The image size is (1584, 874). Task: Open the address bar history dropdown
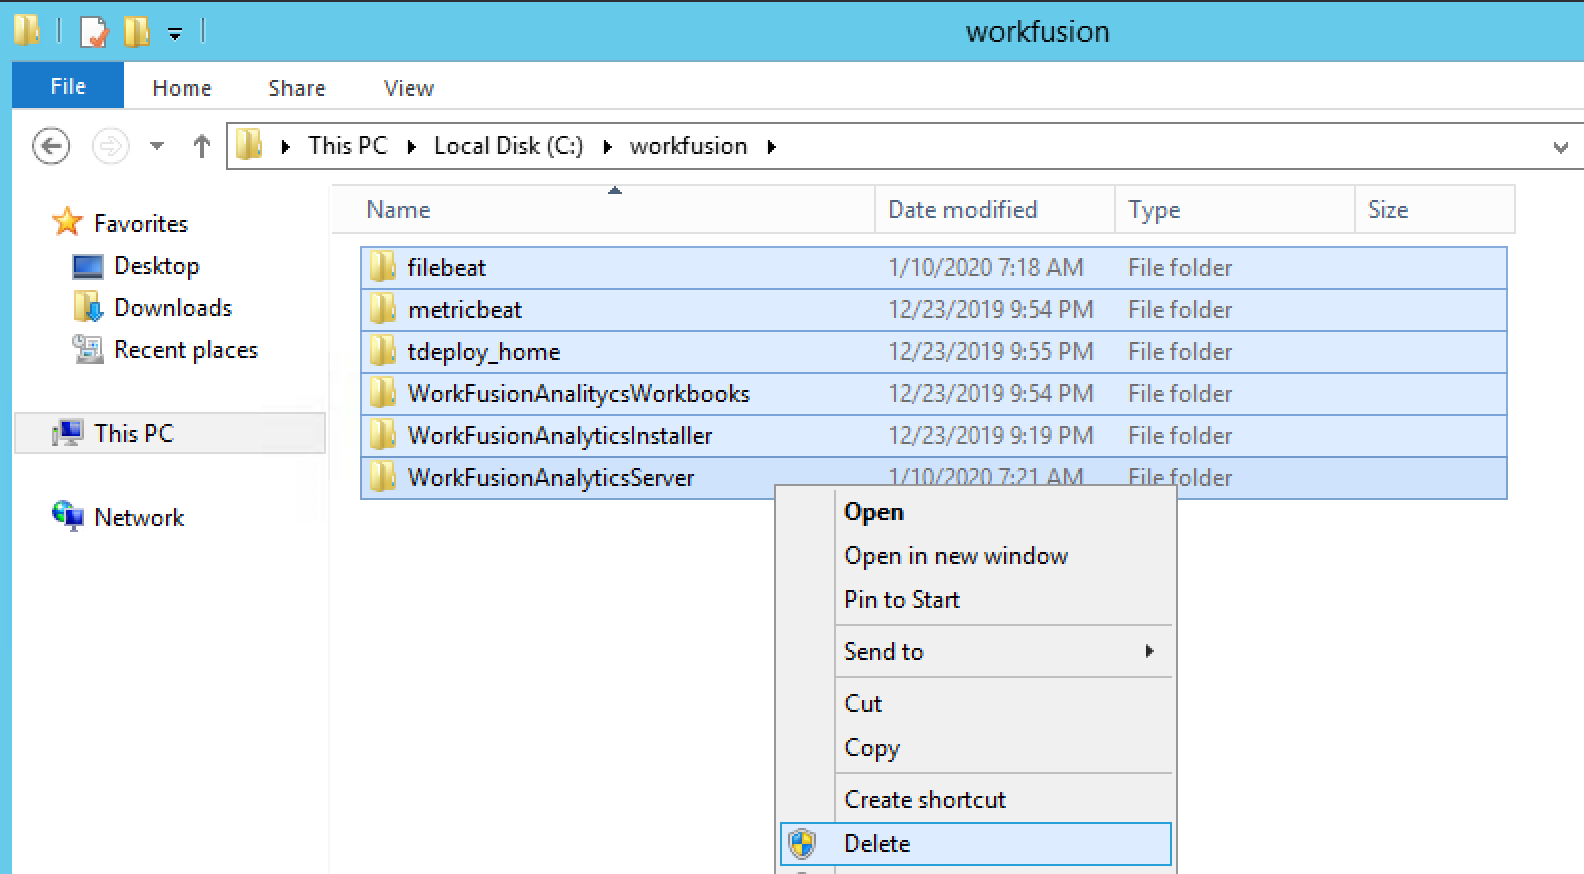(x=1560, y=147)
